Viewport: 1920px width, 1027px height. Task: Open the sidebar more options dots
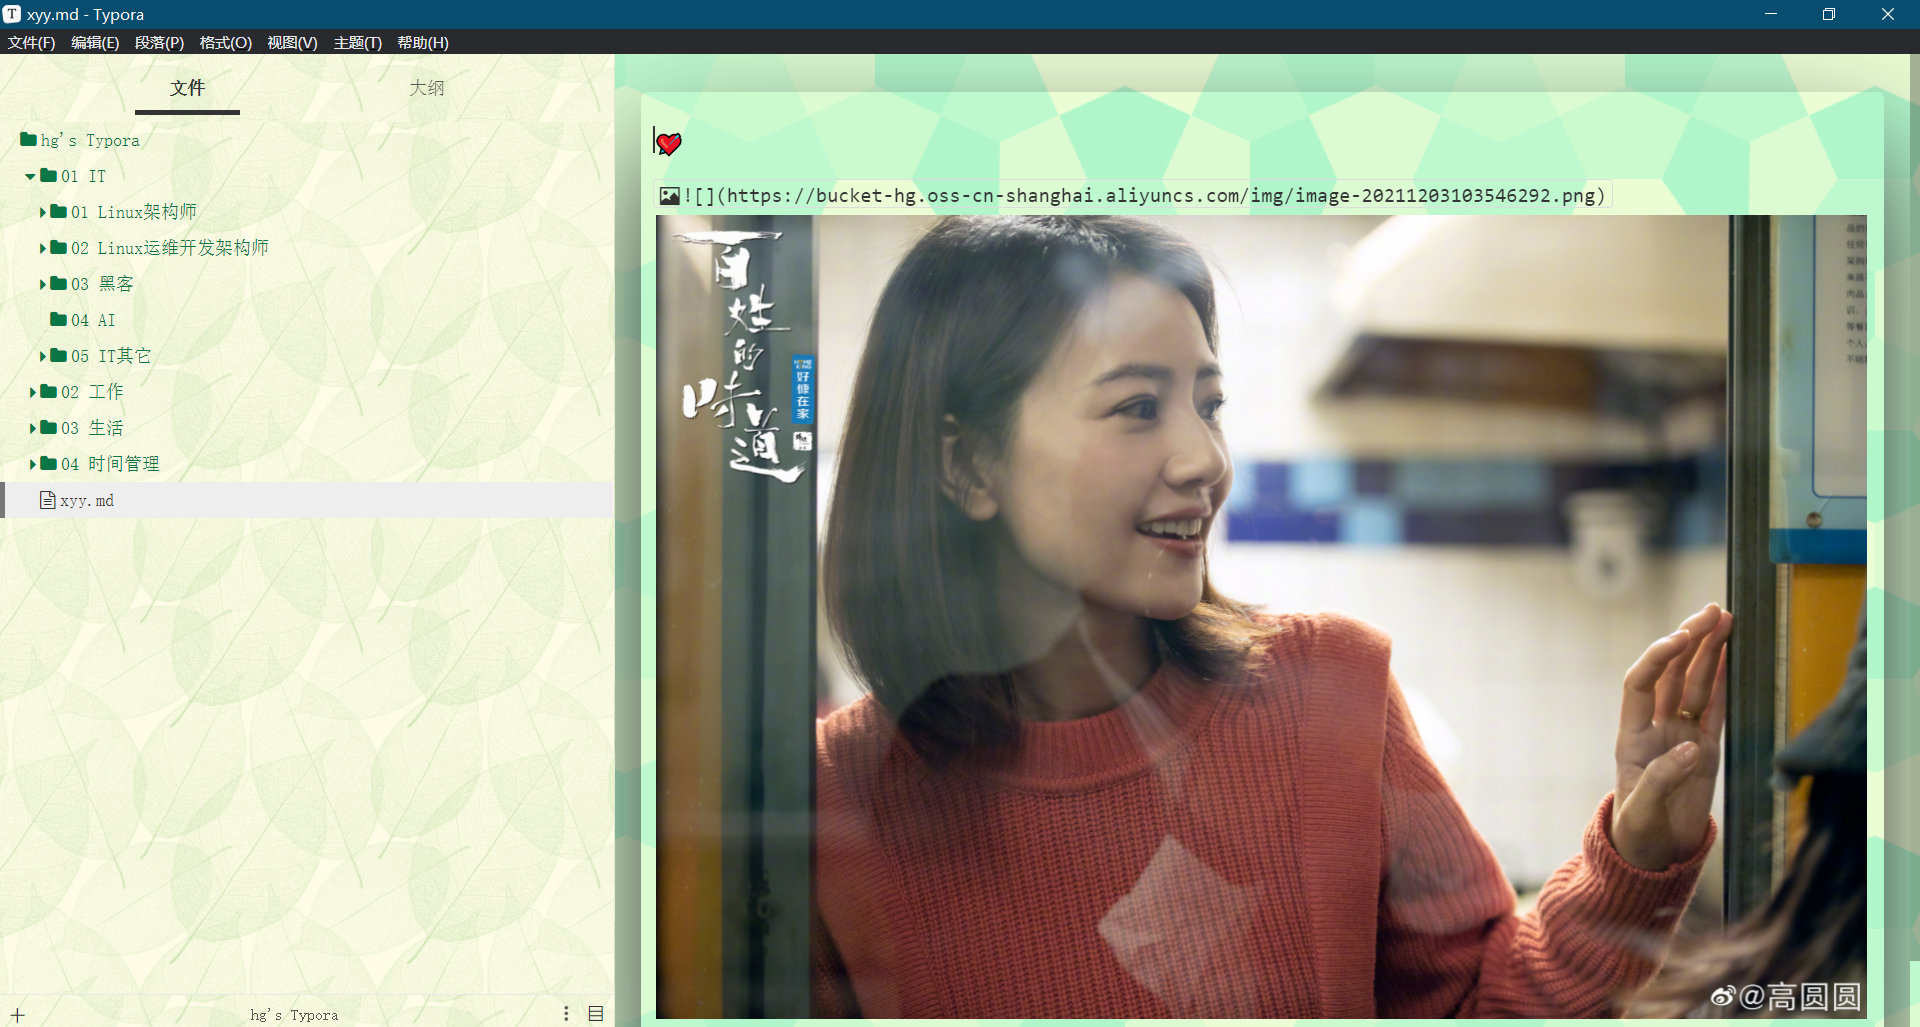[x=566, y=1014]
